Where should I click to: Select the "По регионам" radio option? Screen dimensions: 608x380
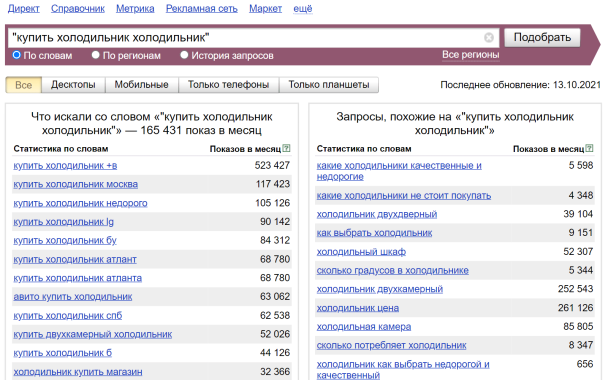pyautogui.click(x=96, y=55)
